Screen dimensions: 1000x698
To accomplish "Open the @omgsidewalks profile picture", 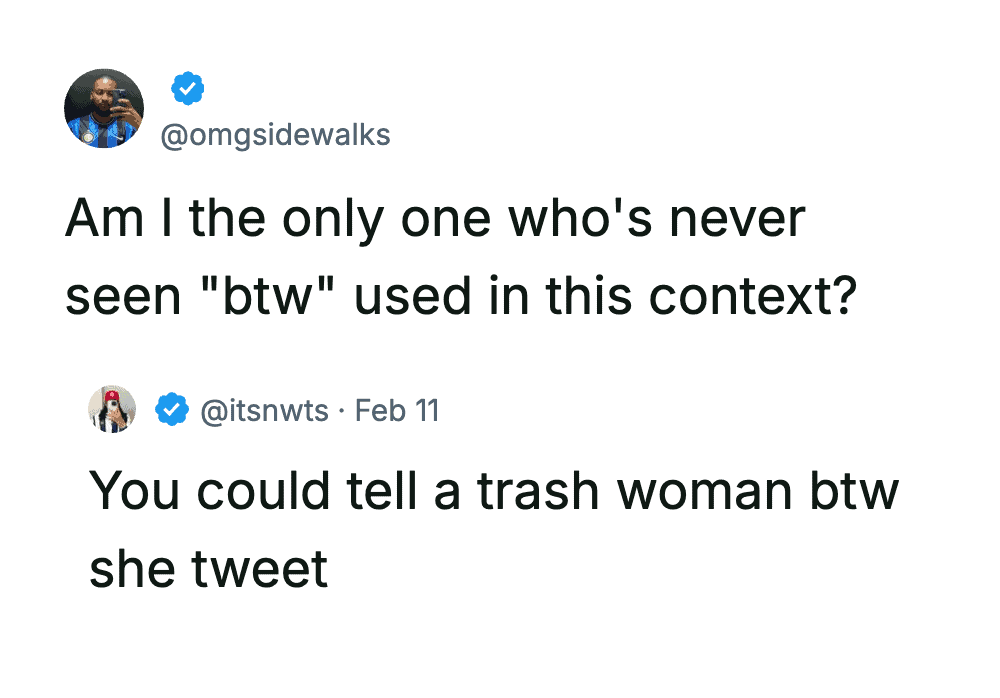I will (104, 109).
